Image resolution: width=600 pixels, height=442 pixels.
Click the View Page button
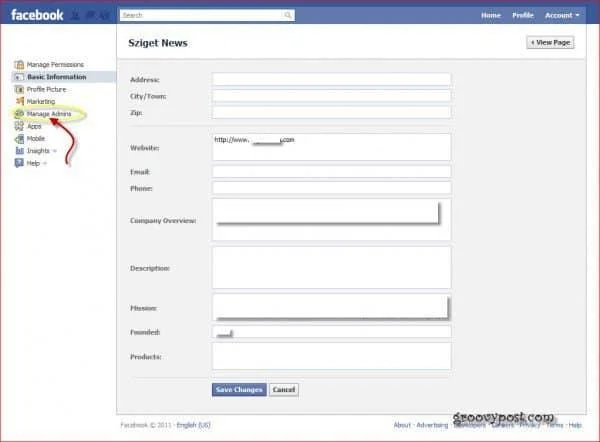(550, 42)
